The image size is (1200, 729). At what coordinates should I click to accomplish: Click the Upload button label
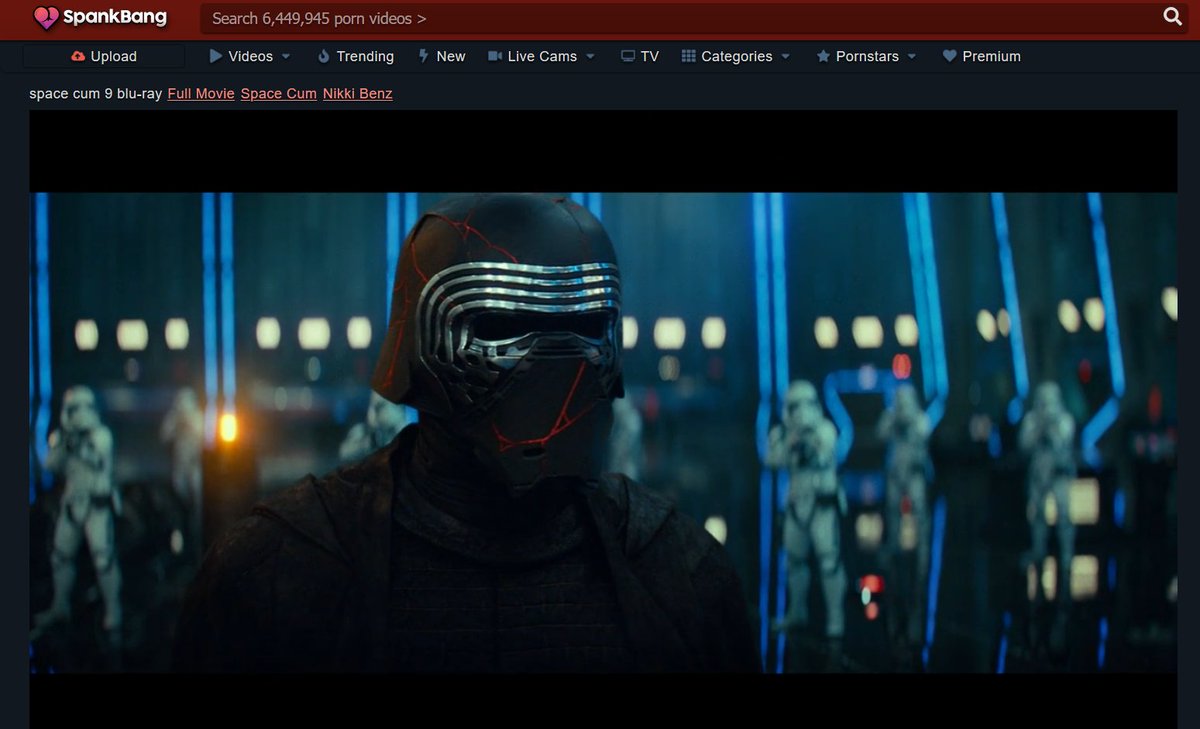tap(113, 56)
